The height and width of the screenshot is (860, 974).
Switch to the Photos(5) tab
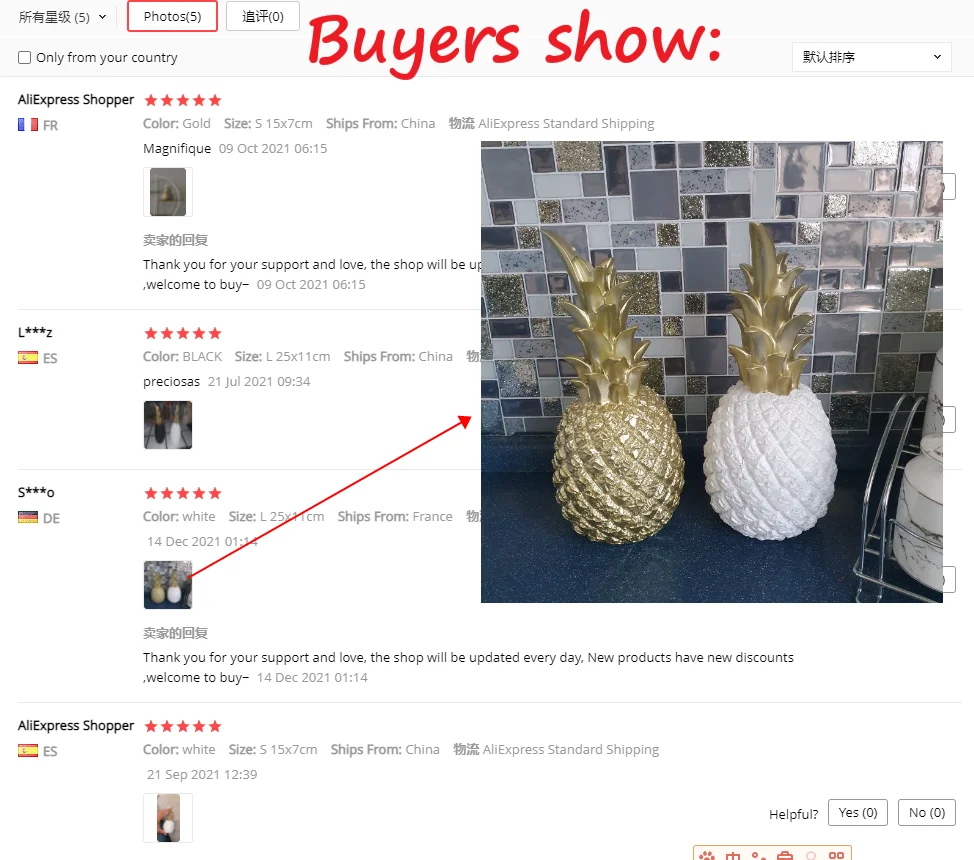[x=172, y=16]
